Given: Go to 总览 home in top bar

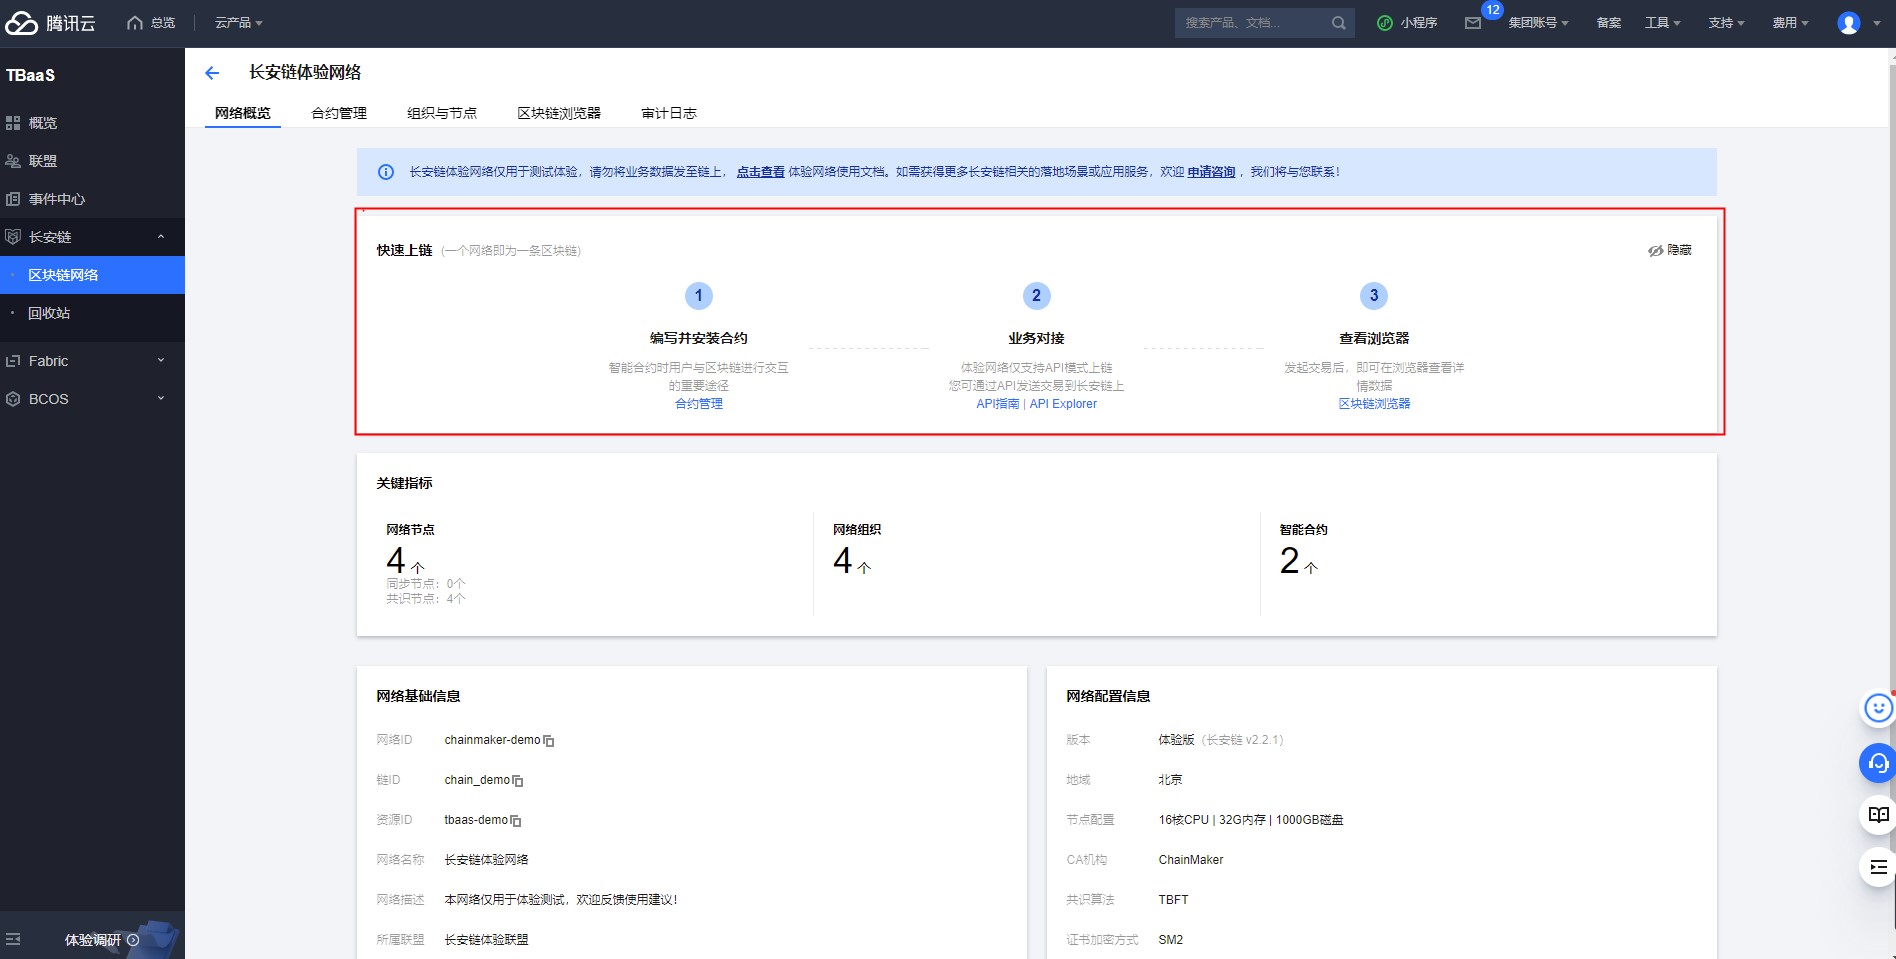Looking at the screenshot, I should point(151,23).
